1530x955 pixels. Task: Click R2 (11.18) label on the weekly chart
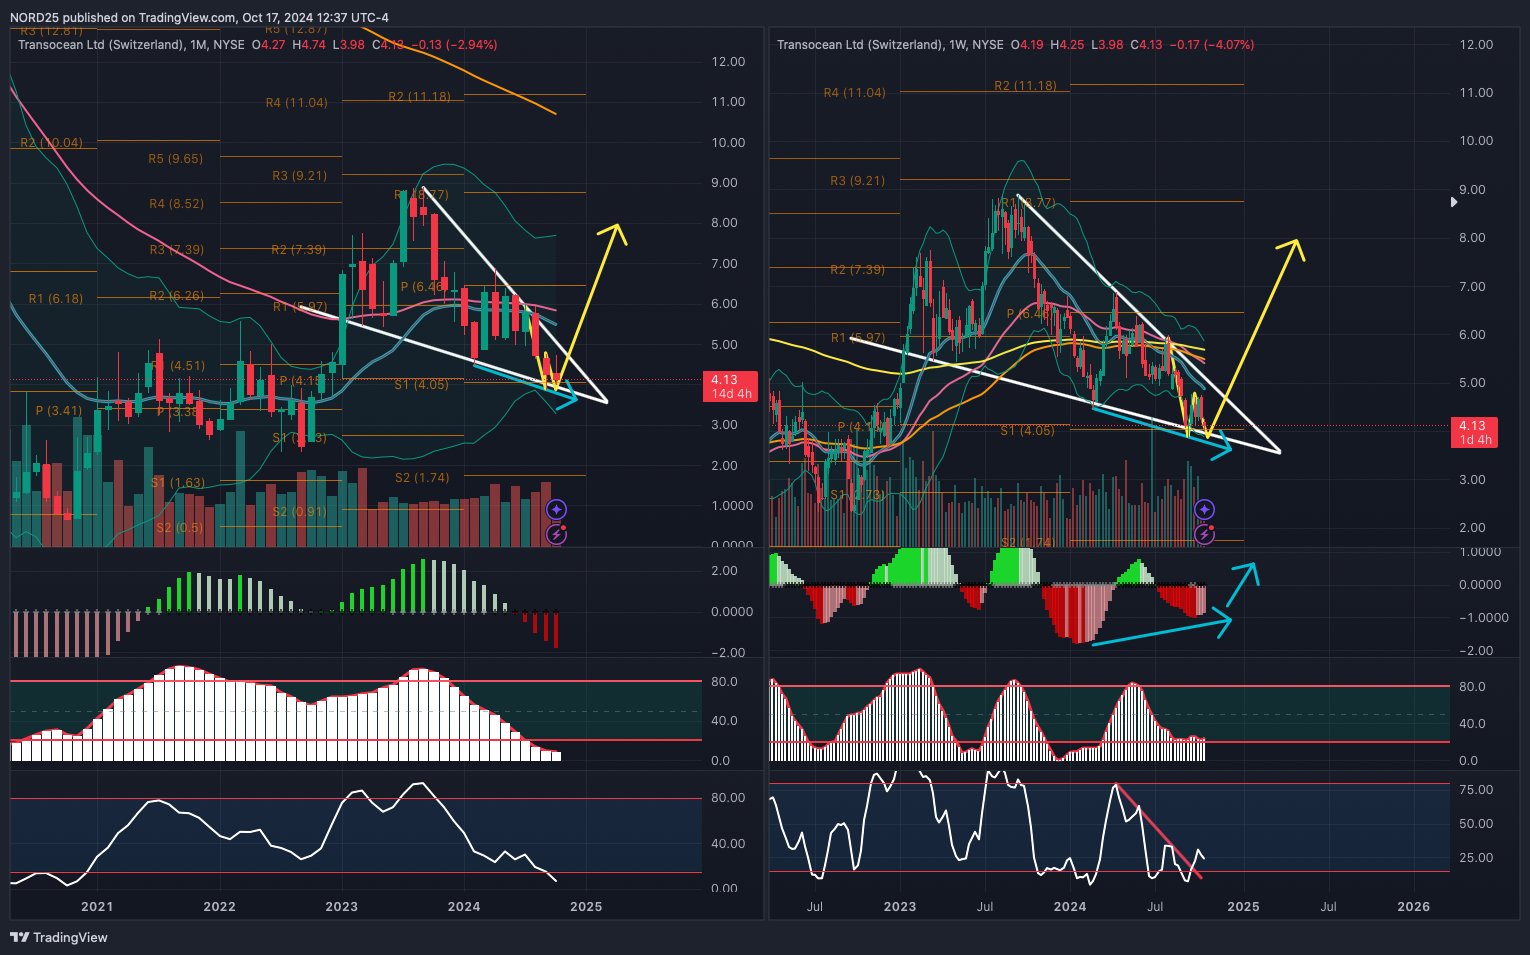click(x=1025, y=86)
